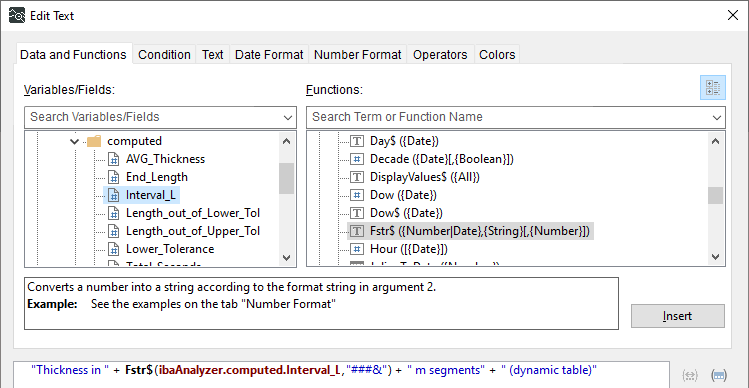Click the Length_out_of_Lower_Tol field icon
This screenshot has width=749, height=388.
click(x=114, y=213)
